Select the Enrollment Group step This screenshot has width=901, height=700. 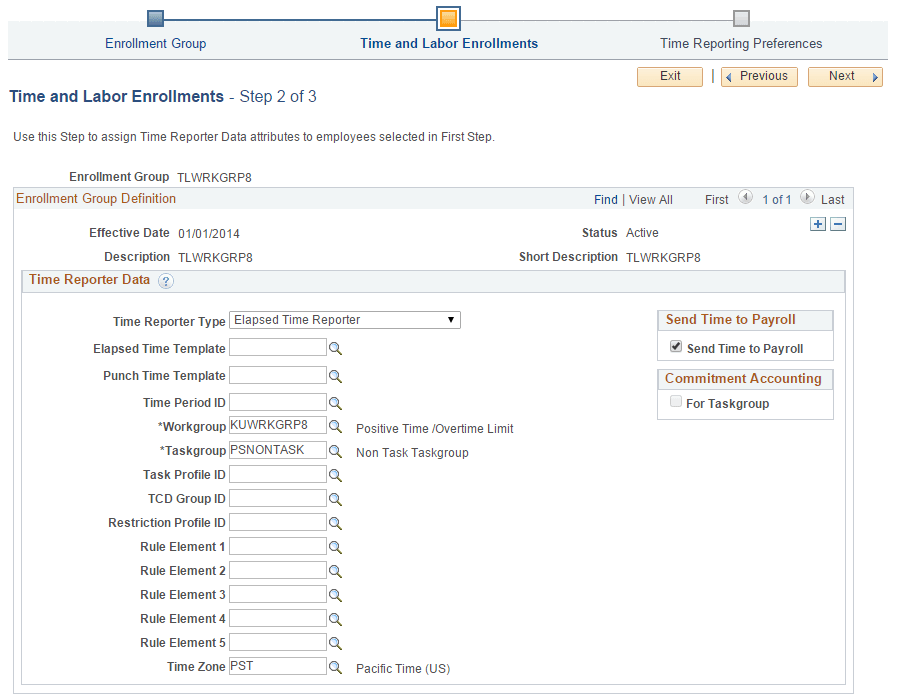pos(155,44)
